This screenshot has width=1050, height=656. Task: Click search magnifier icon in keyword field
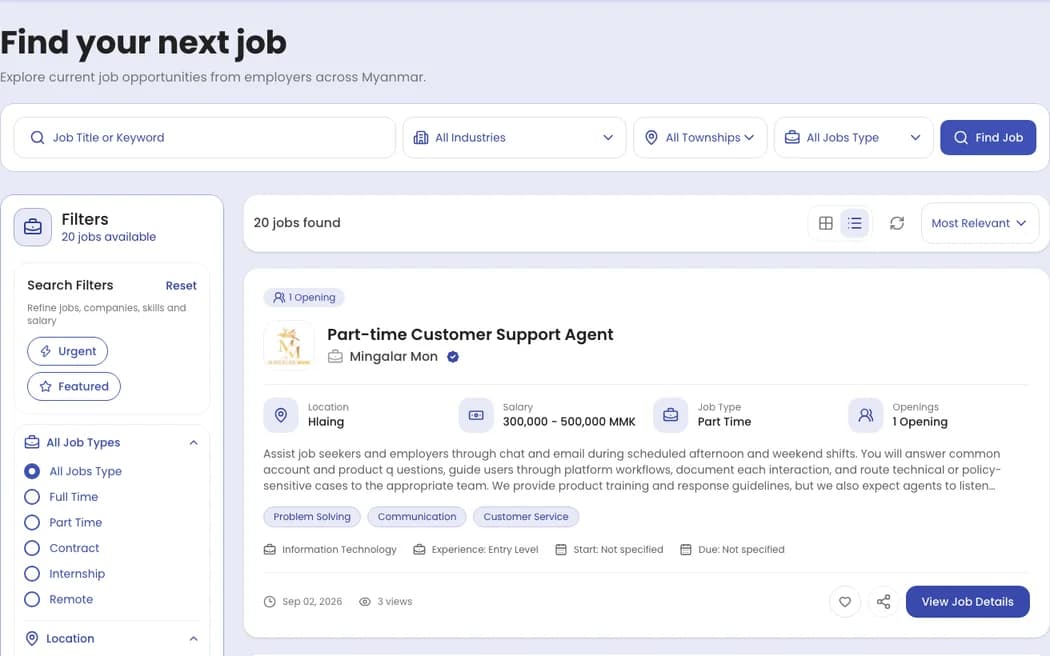38,138
